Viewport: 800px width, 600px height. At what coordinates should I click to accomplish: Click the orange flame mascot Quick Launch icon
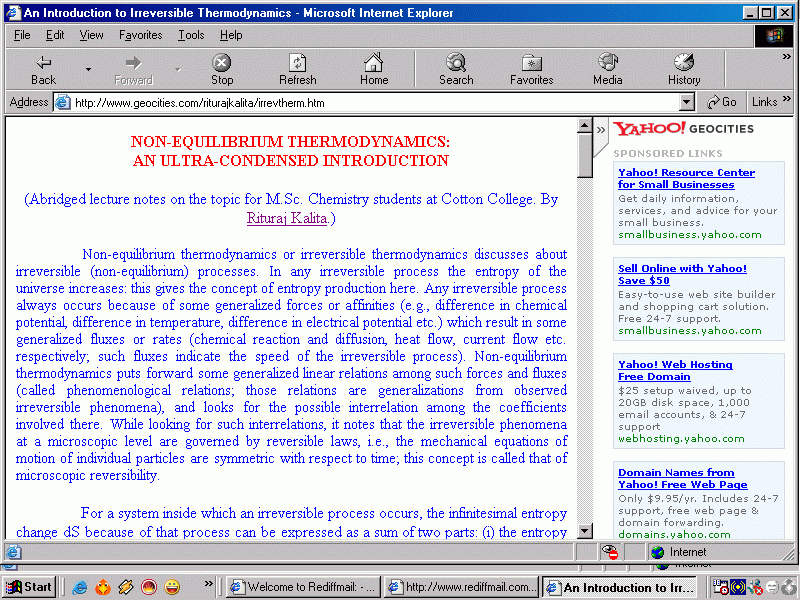coord(103,588)
